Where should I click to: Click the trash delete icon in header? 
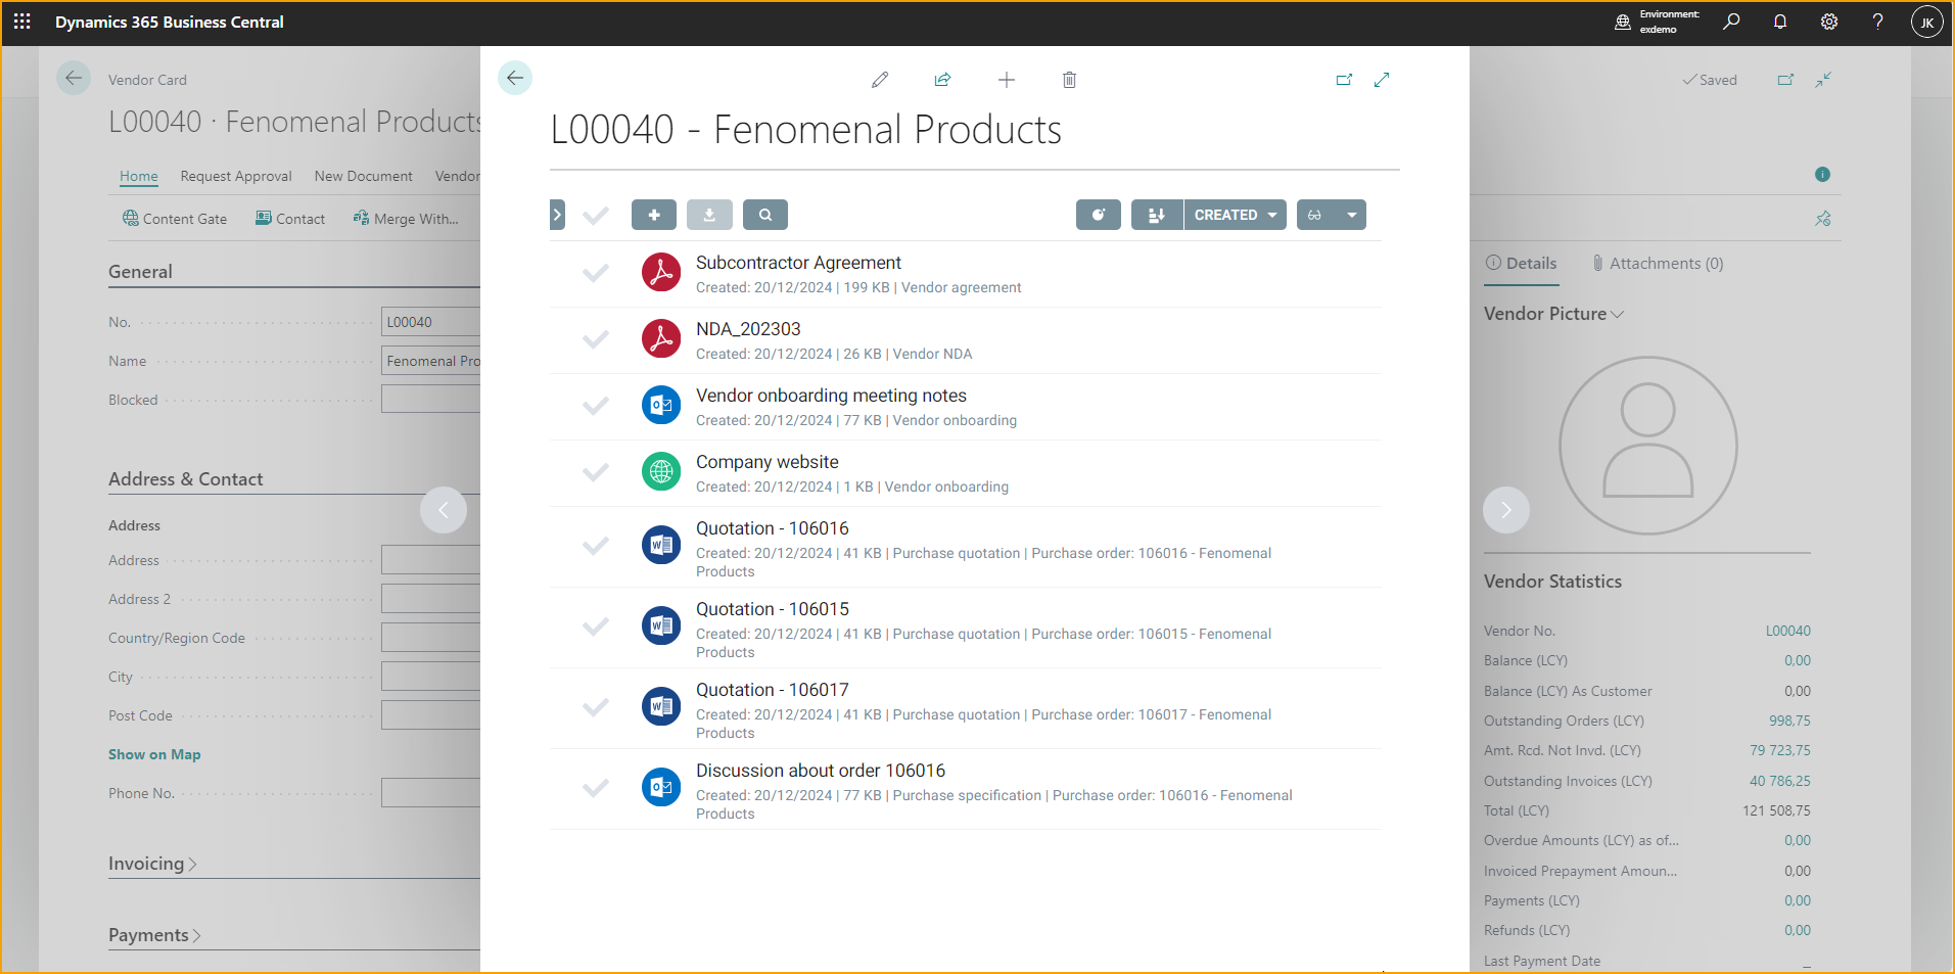[x=1069, y=80]
